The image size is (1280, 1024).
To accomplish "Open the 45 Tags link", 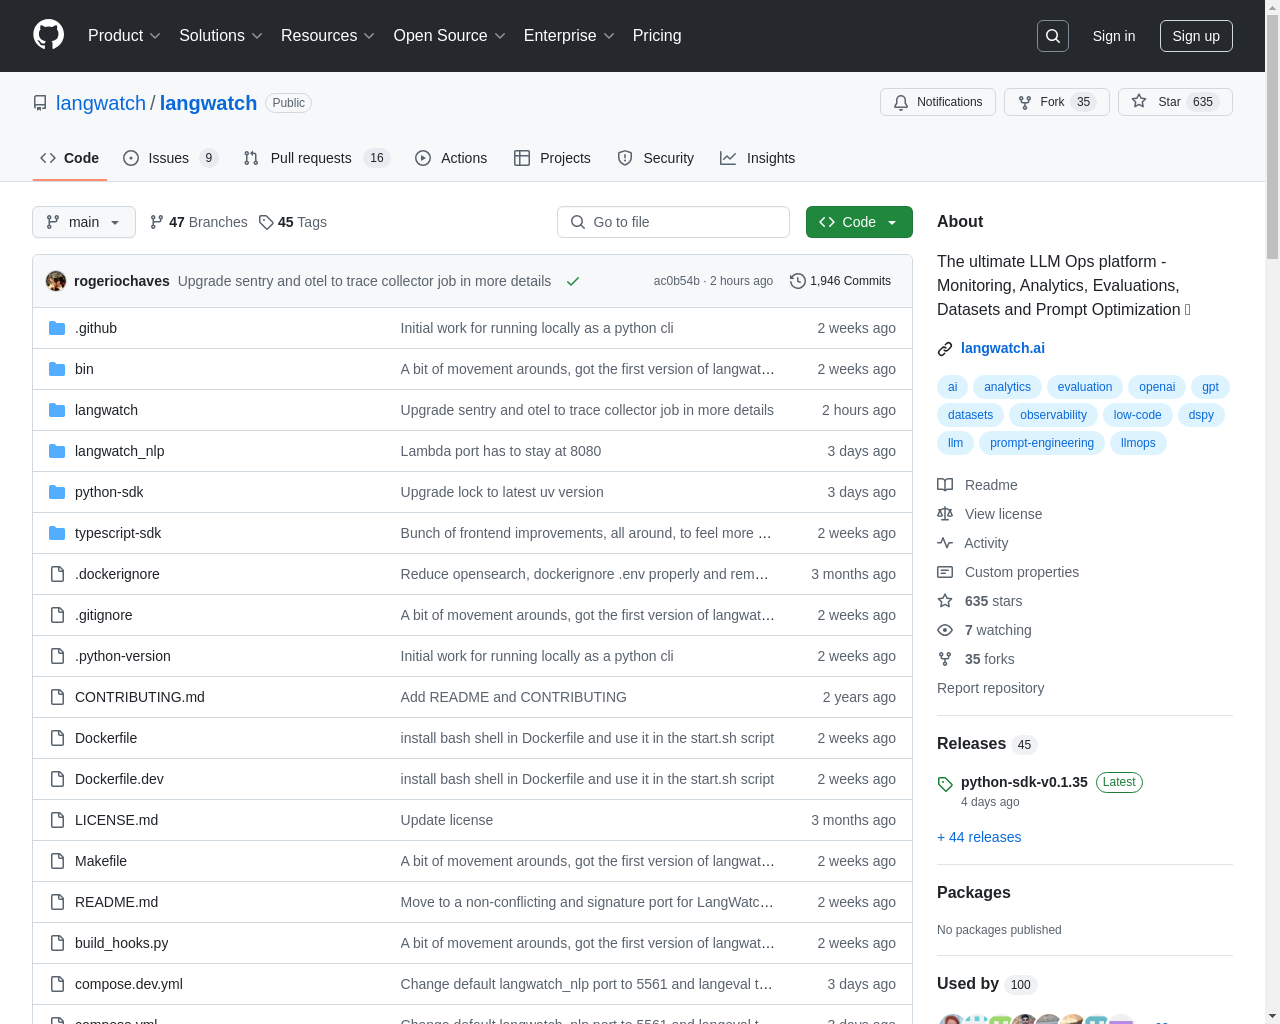I will click(x=293, y=222).
